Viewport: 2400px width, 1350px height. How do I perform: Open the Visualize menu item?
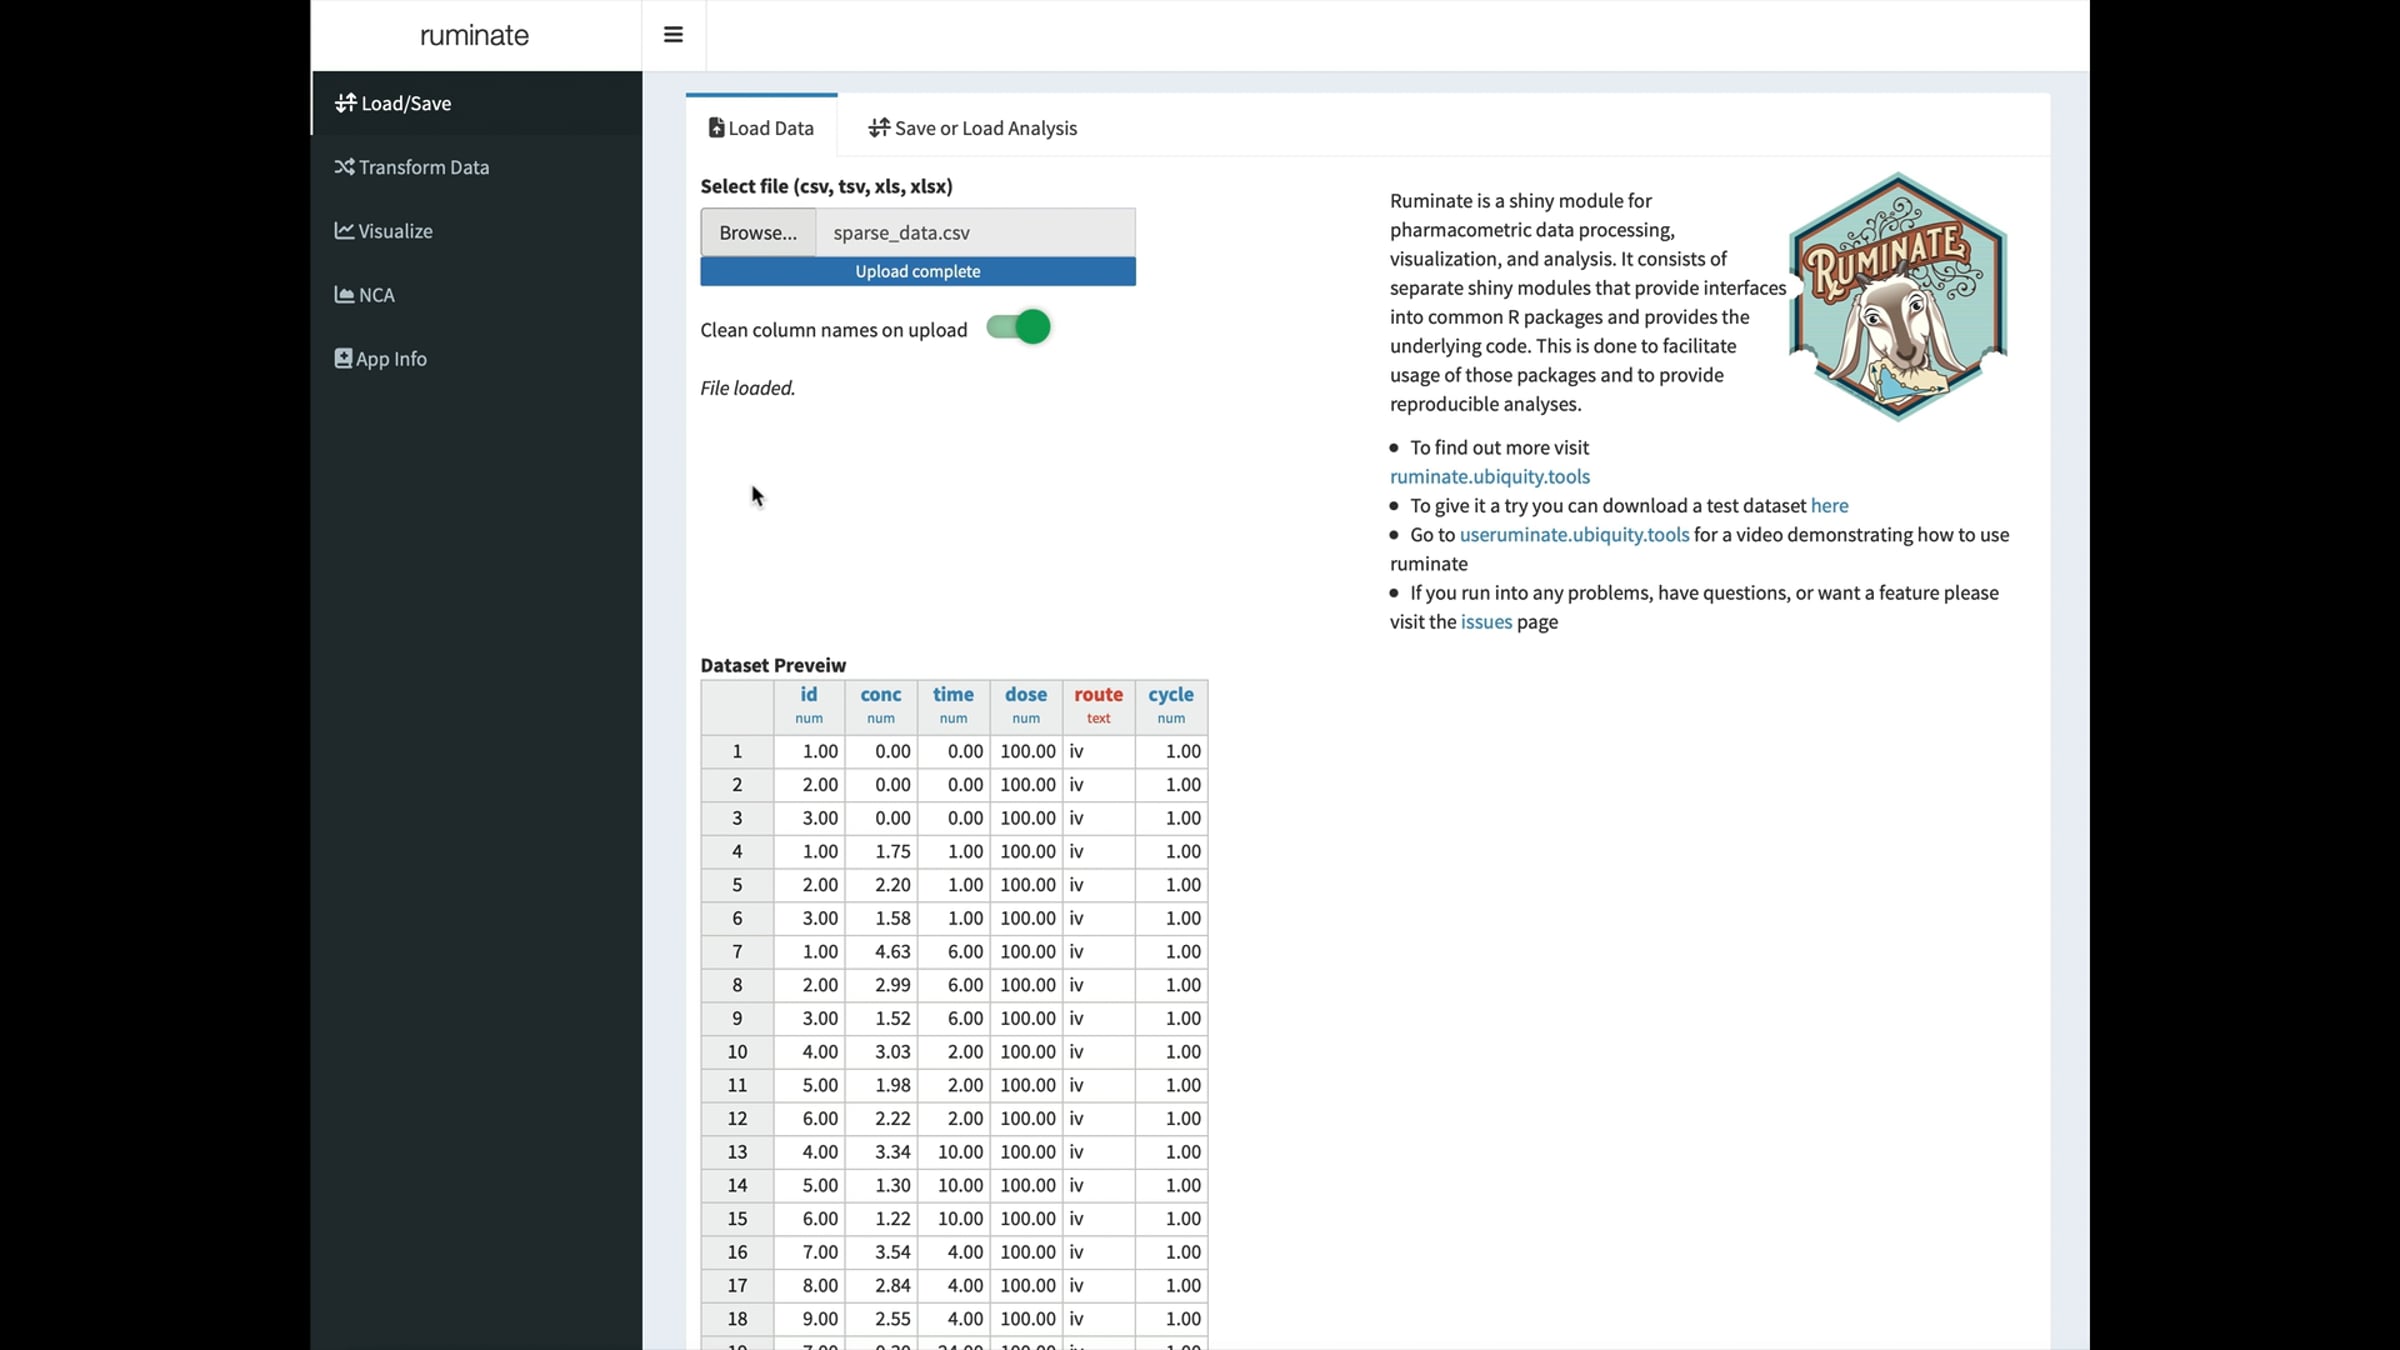click(395, 231)
